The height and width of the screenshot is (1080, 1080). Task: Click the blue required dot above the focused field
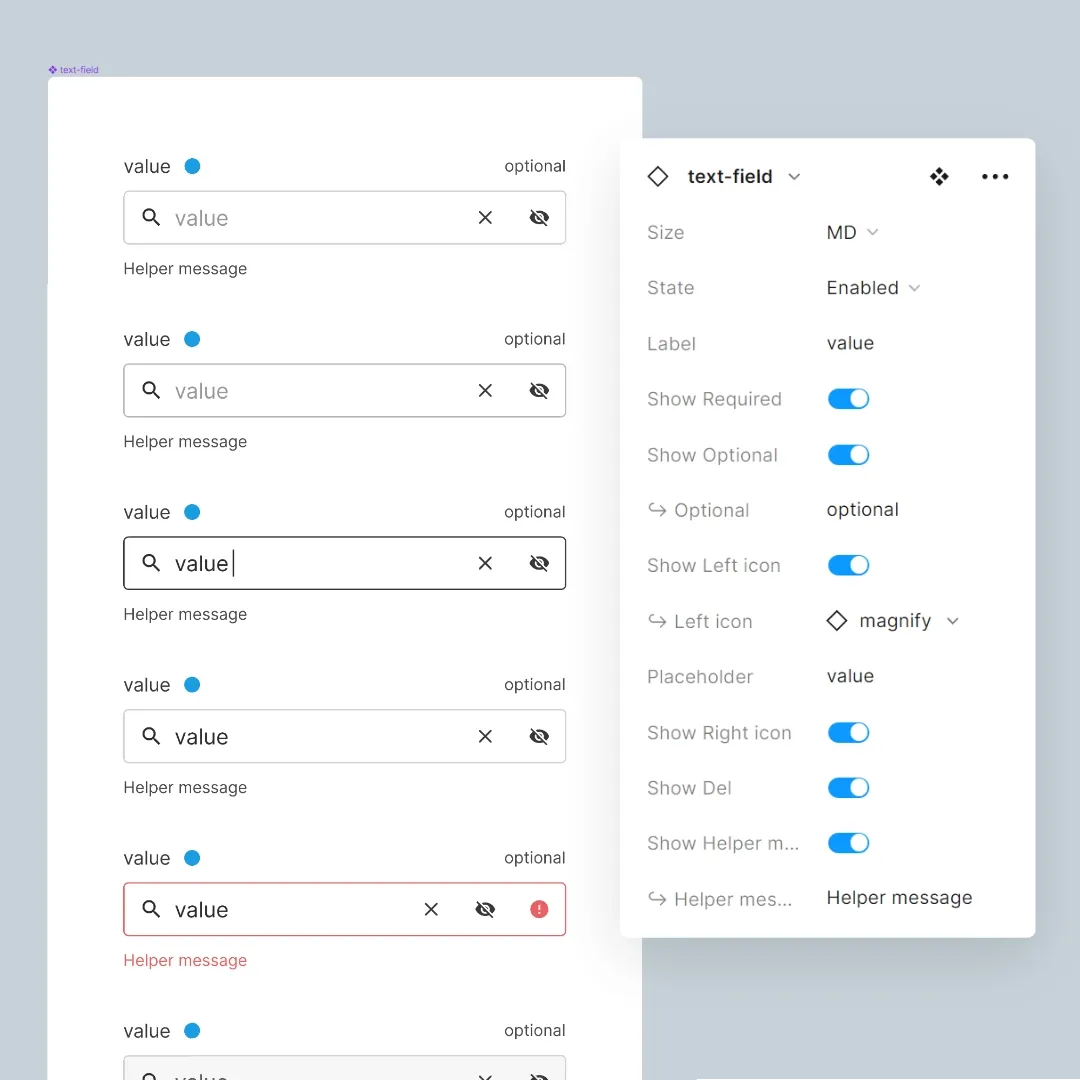point(192,512)
